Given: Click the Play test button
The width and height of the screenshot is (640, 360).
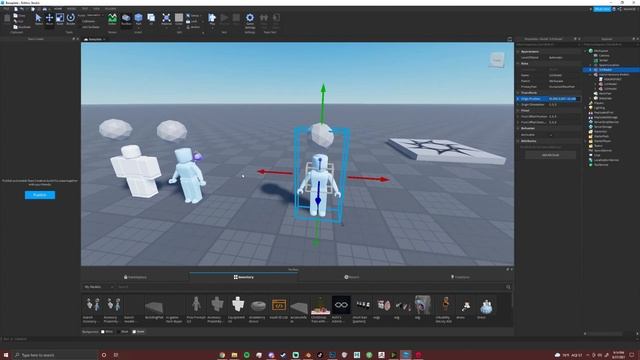Looking at the screenshot, I should [x=212, y=19].
